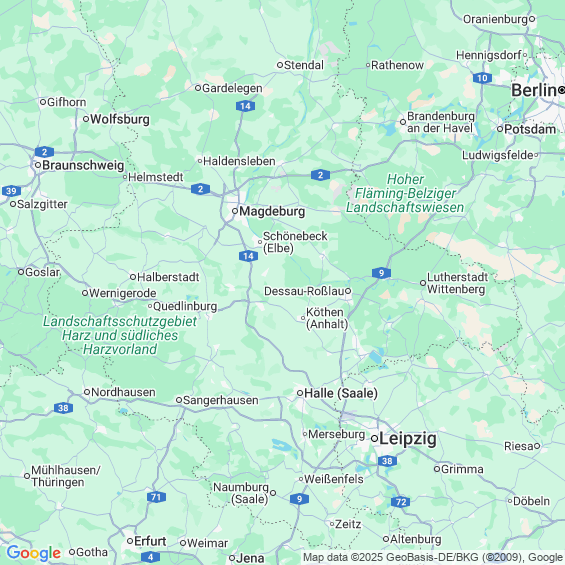565x565 pixels.
Task: Click the A72 highway shield south of Leipzig
Action: click(x=400, y=502)
